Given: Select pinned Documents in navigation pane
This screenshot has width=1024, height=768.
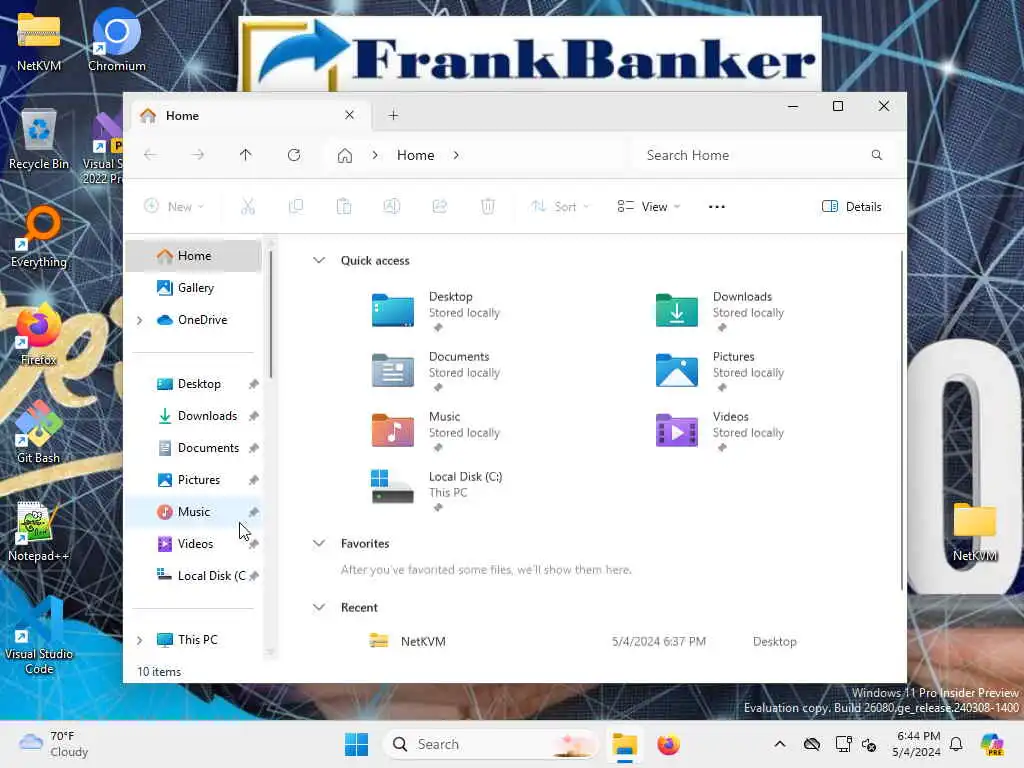Looking at the screenshot, I should pos(194,447).
